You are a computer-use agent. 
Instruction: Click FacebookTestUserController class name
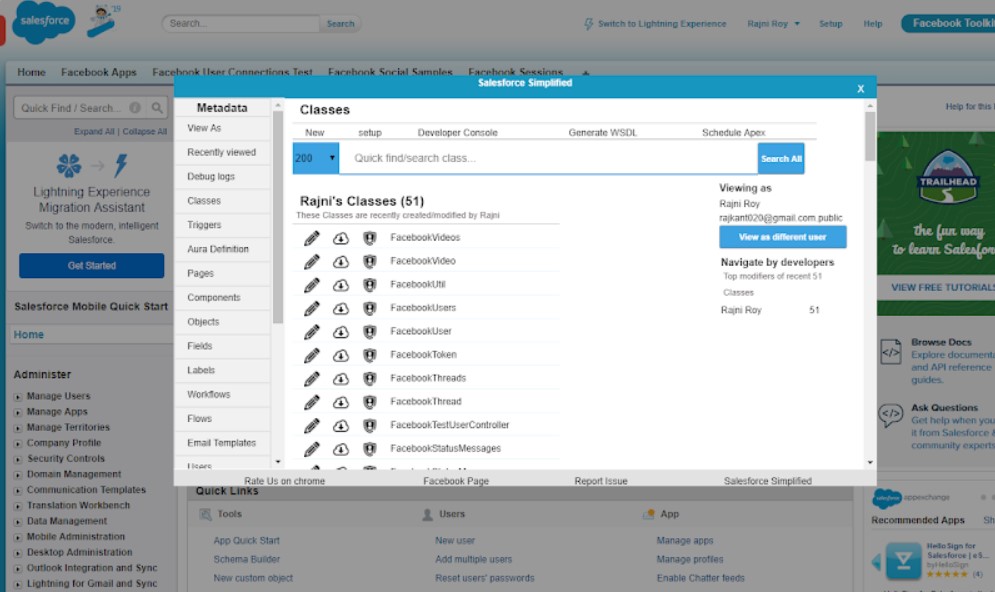coord(449,425)
